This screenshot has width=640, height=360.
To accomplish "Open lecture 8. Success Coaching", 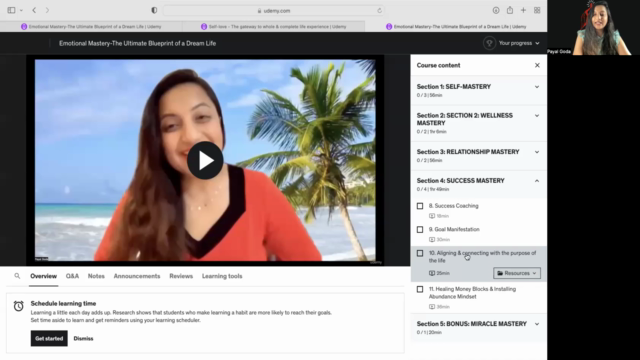I will pyautogui.click(x=453, y=206).
